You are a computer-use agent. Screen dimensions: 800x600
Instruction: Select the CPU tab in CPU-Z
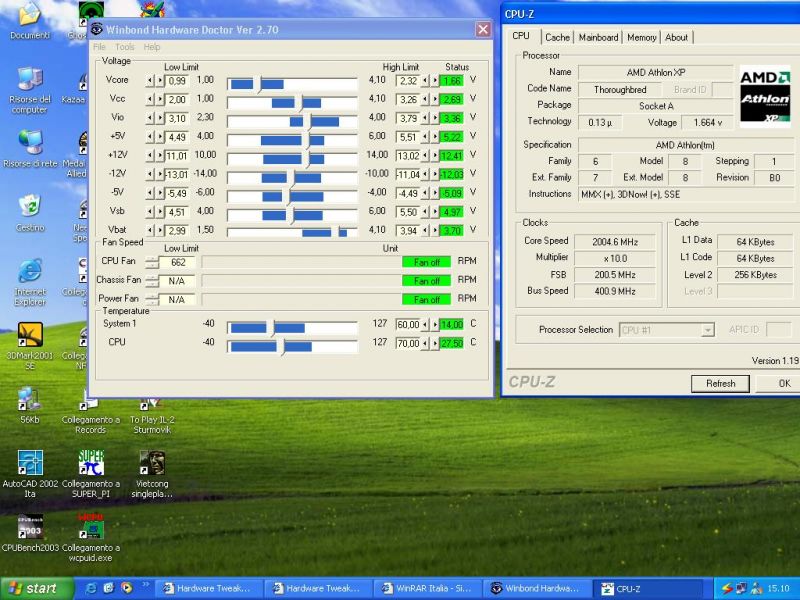point(521,36)
